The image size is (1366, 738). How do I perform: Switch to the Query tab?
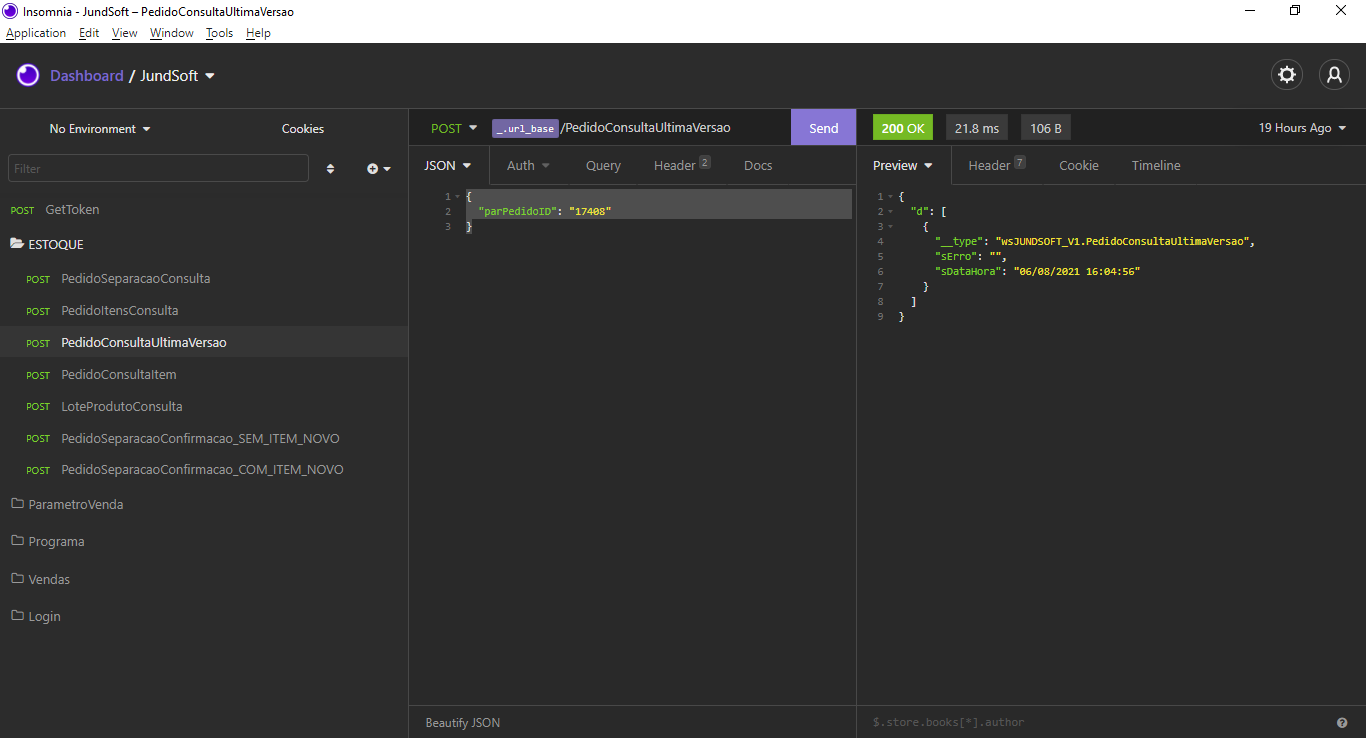pos(603,166)
